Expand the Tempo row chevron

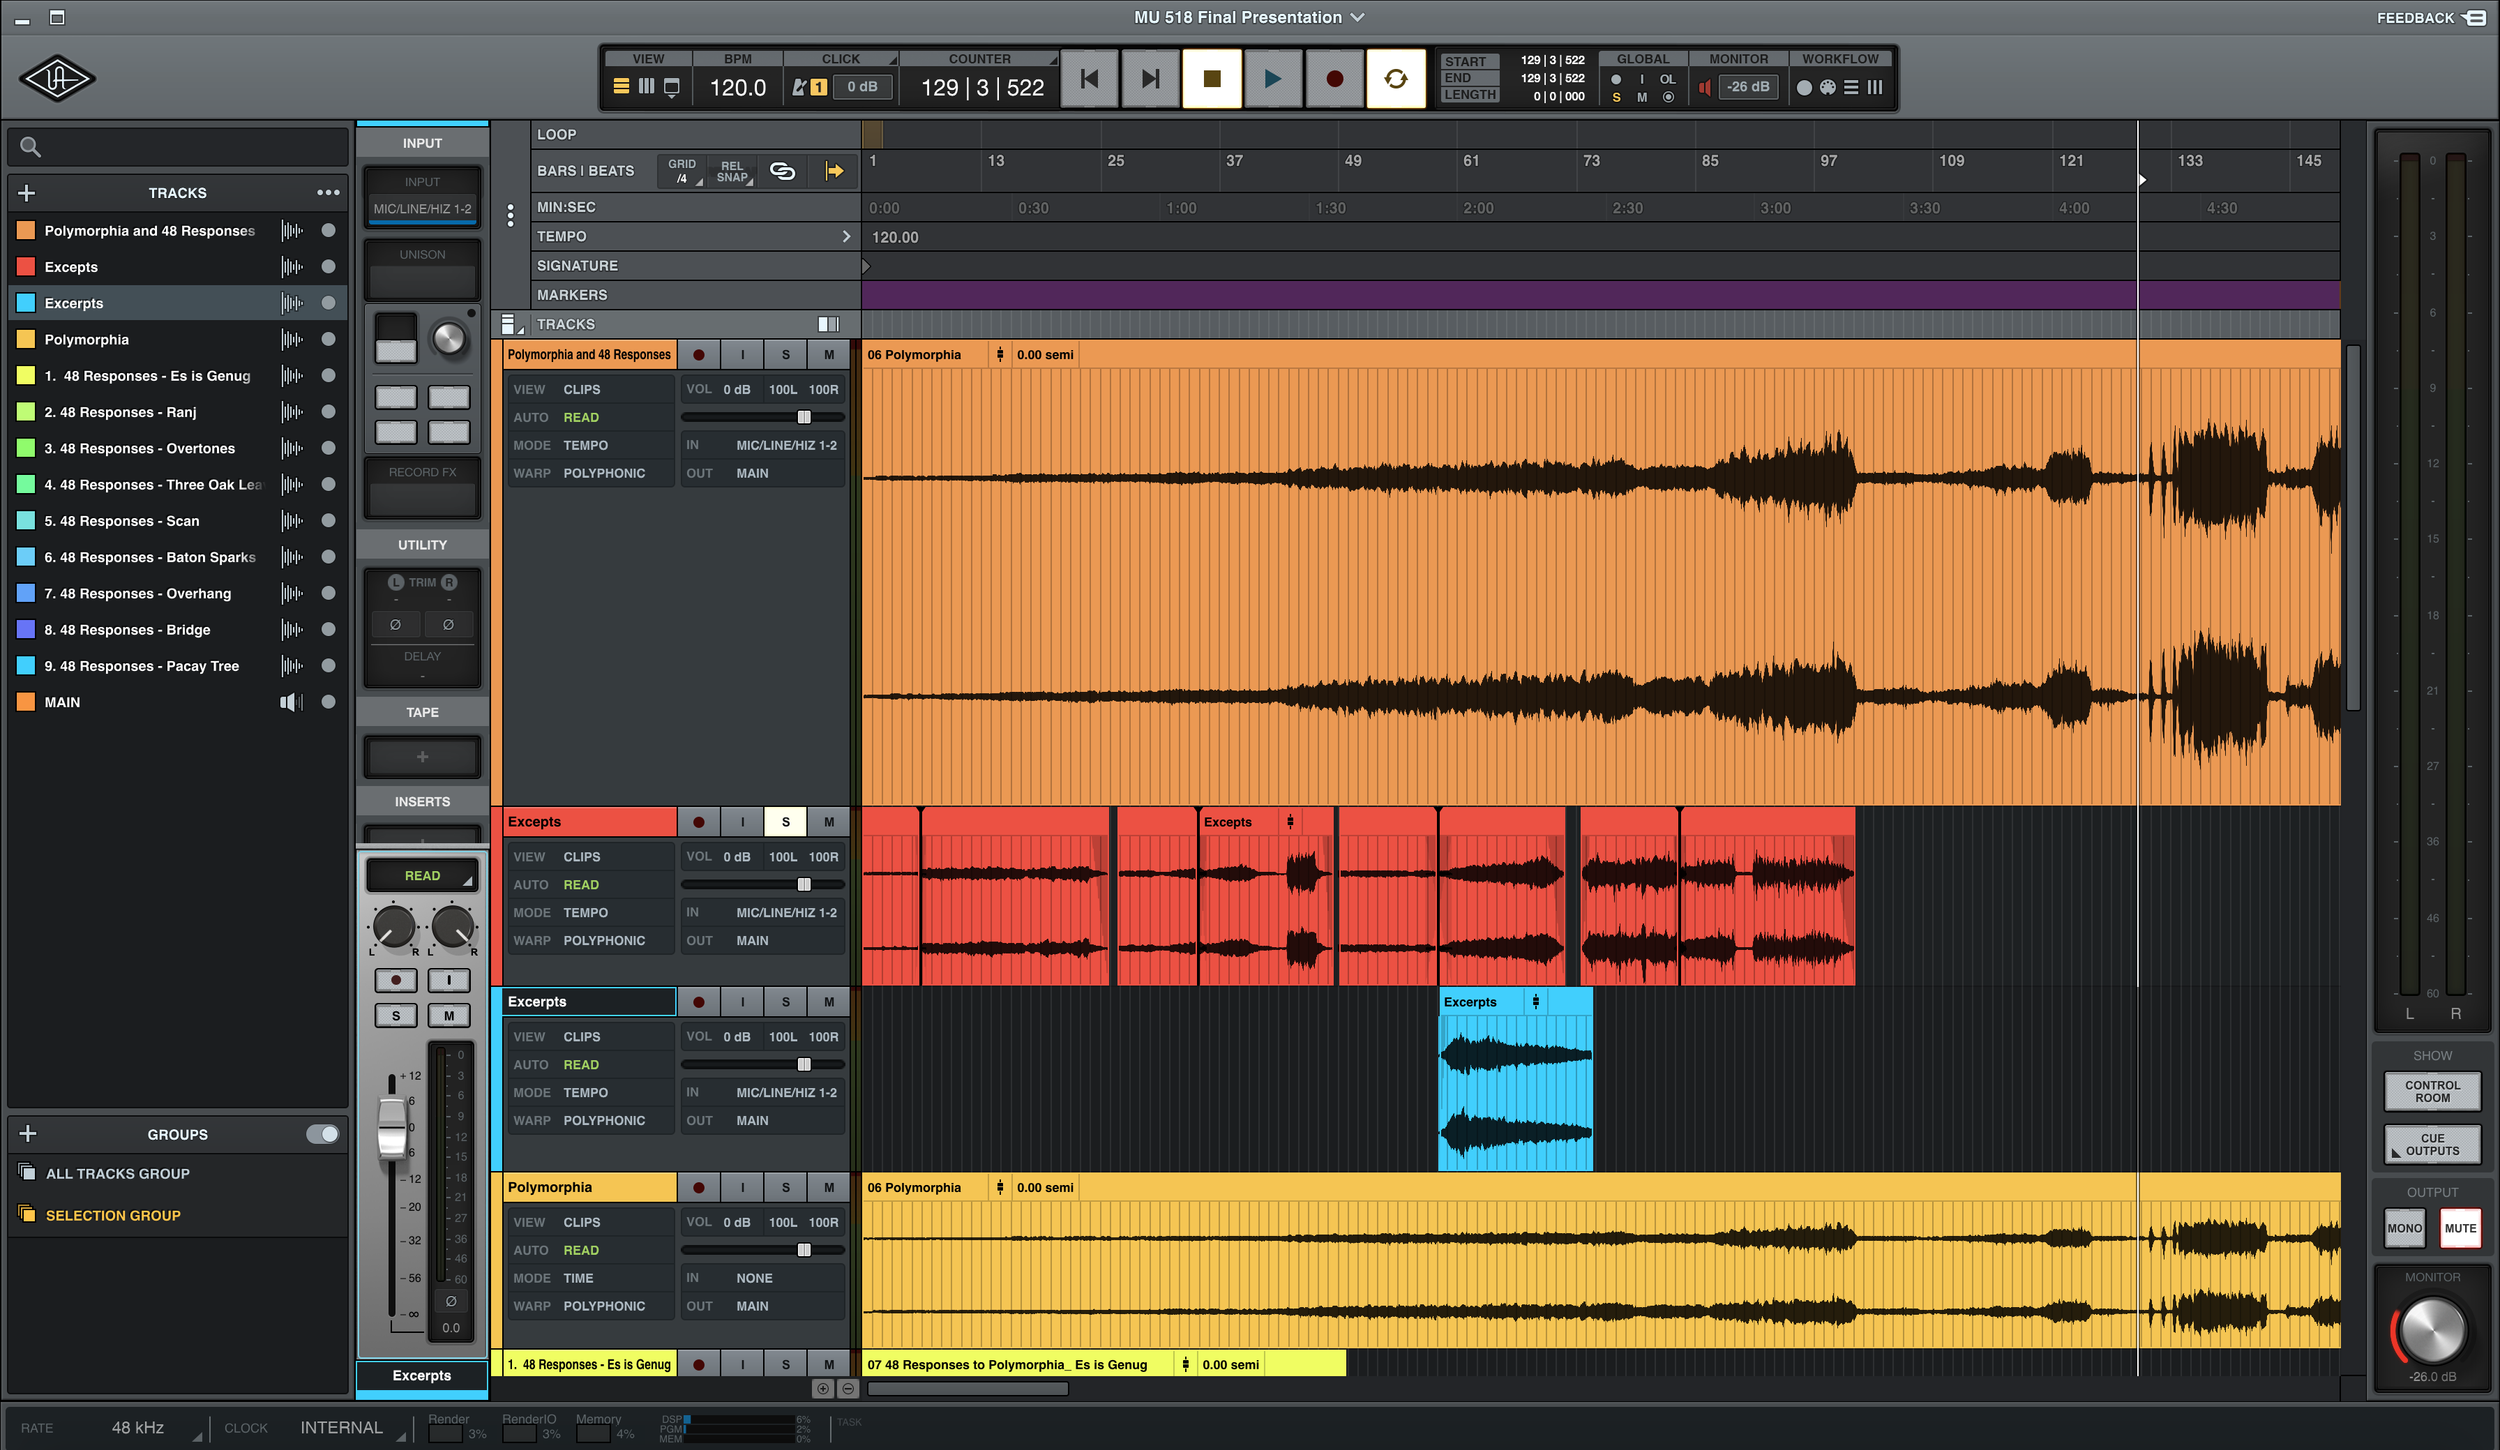point(846,237)
